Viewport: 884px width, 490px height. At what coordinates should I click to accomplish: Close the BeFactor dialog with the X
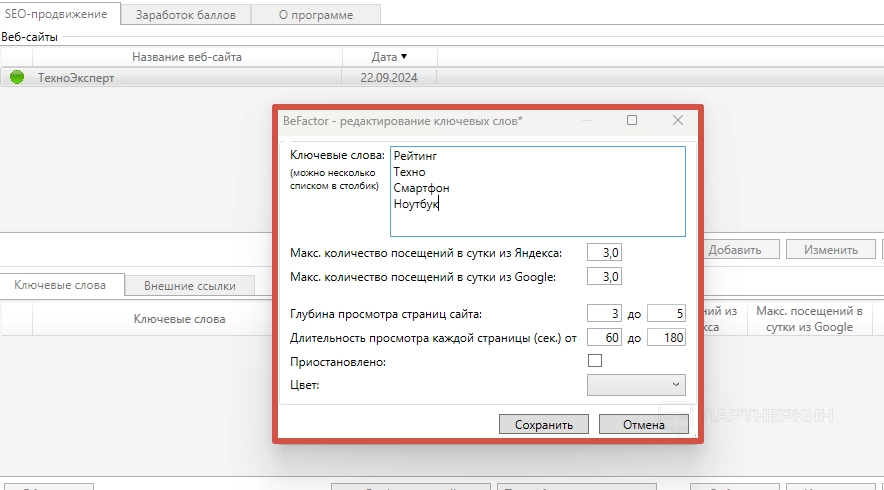click(677, 120)
